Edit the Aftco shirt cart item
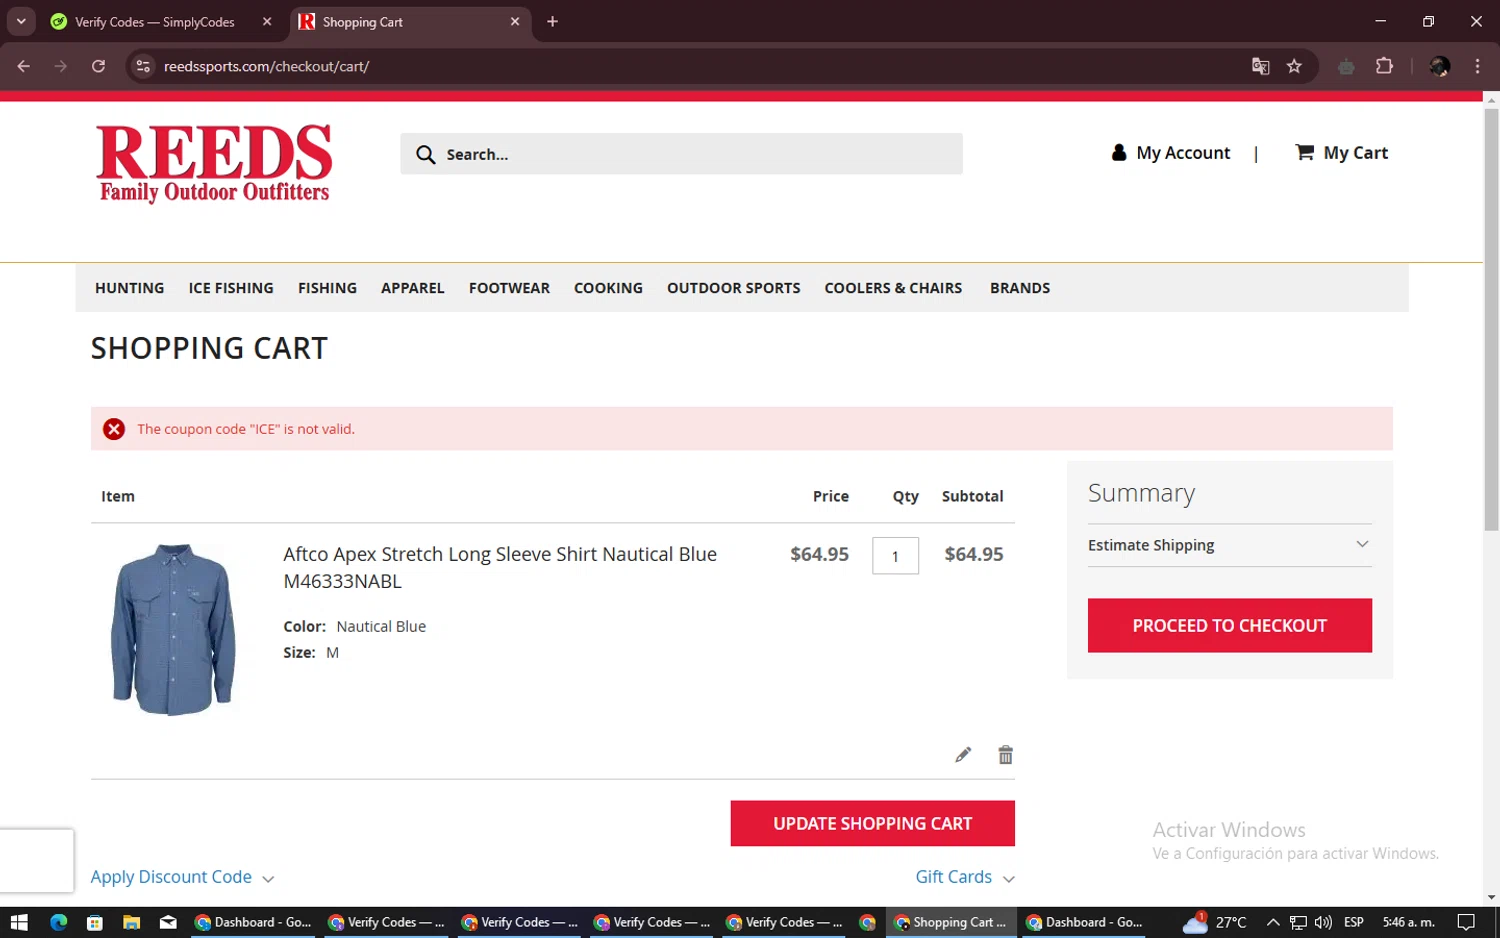Image resolution: width=1500 pixels, height=938 pixels. click(963, 755)
